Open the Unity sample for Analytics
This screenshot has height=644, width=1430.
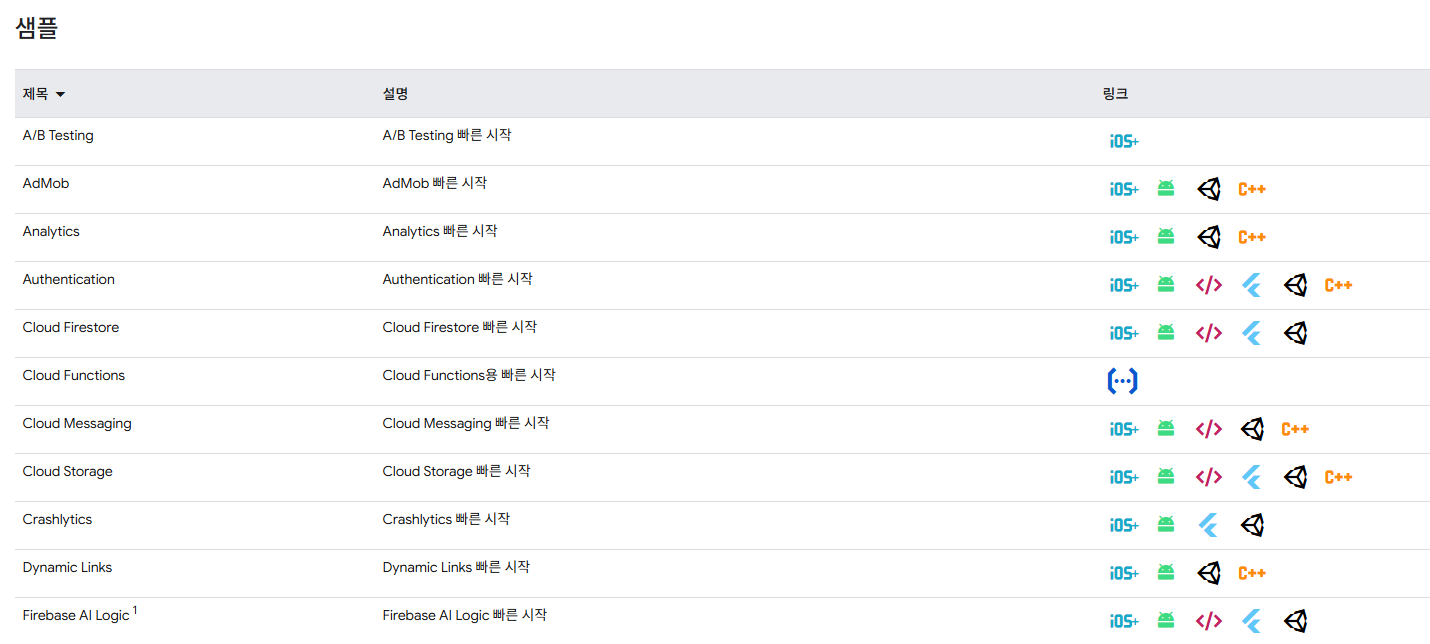[x=1209, y=237]
